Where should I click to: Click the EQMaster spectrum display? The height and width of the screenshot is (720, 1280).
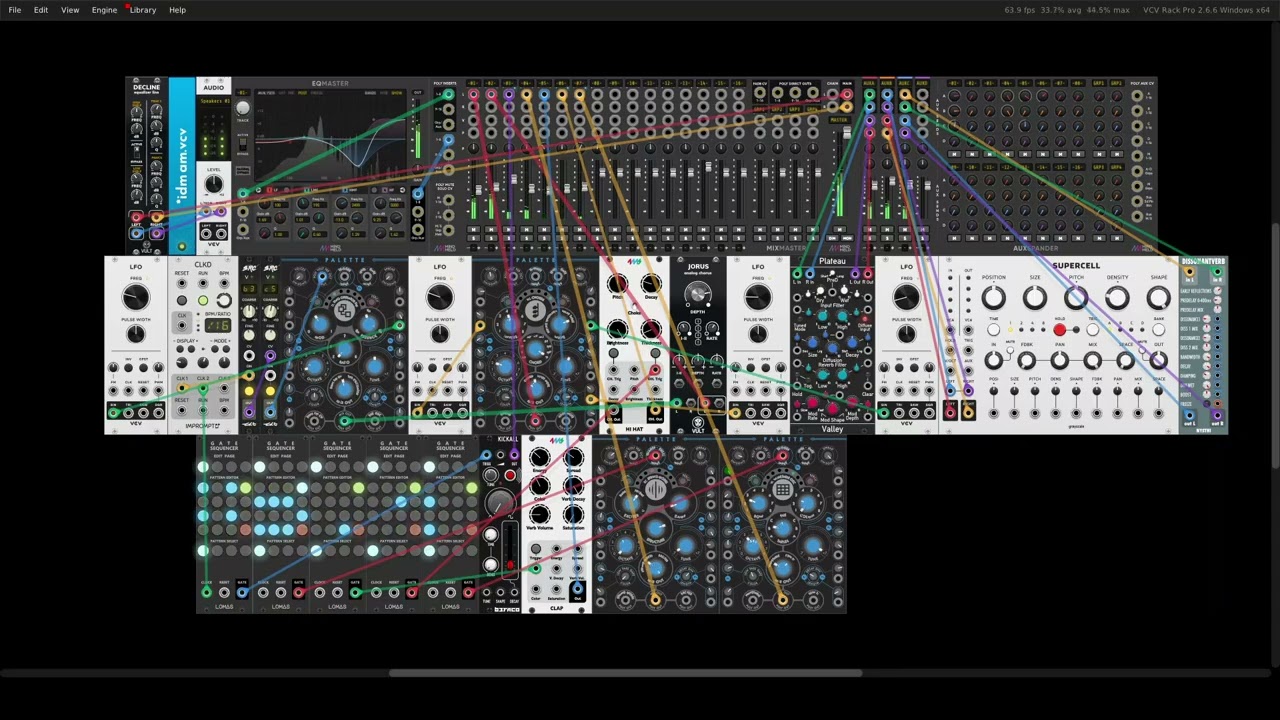point(329,136)
